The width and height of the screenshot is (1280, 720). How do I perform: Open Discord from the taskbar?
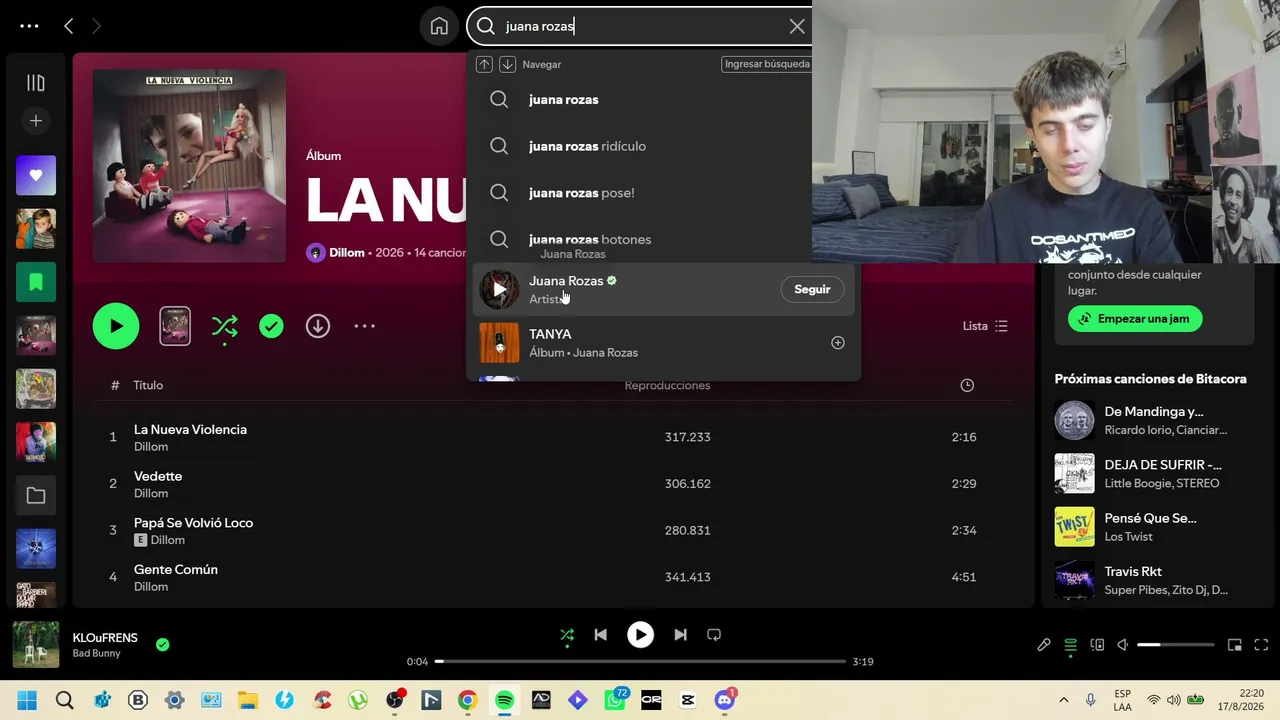(725, 700)
